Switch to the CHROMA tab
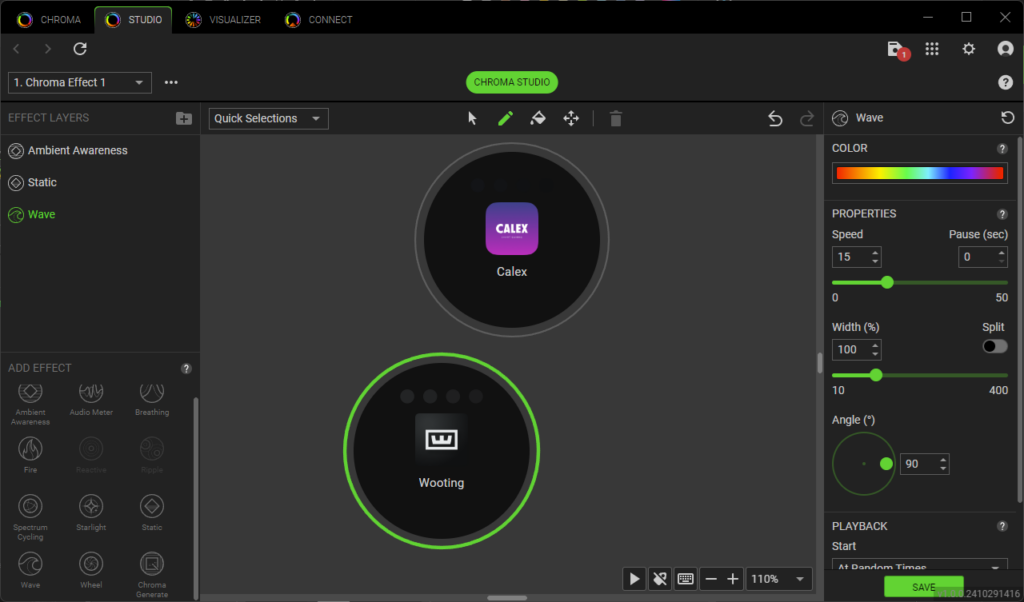The image size is (1024, 602). (49, 20)
